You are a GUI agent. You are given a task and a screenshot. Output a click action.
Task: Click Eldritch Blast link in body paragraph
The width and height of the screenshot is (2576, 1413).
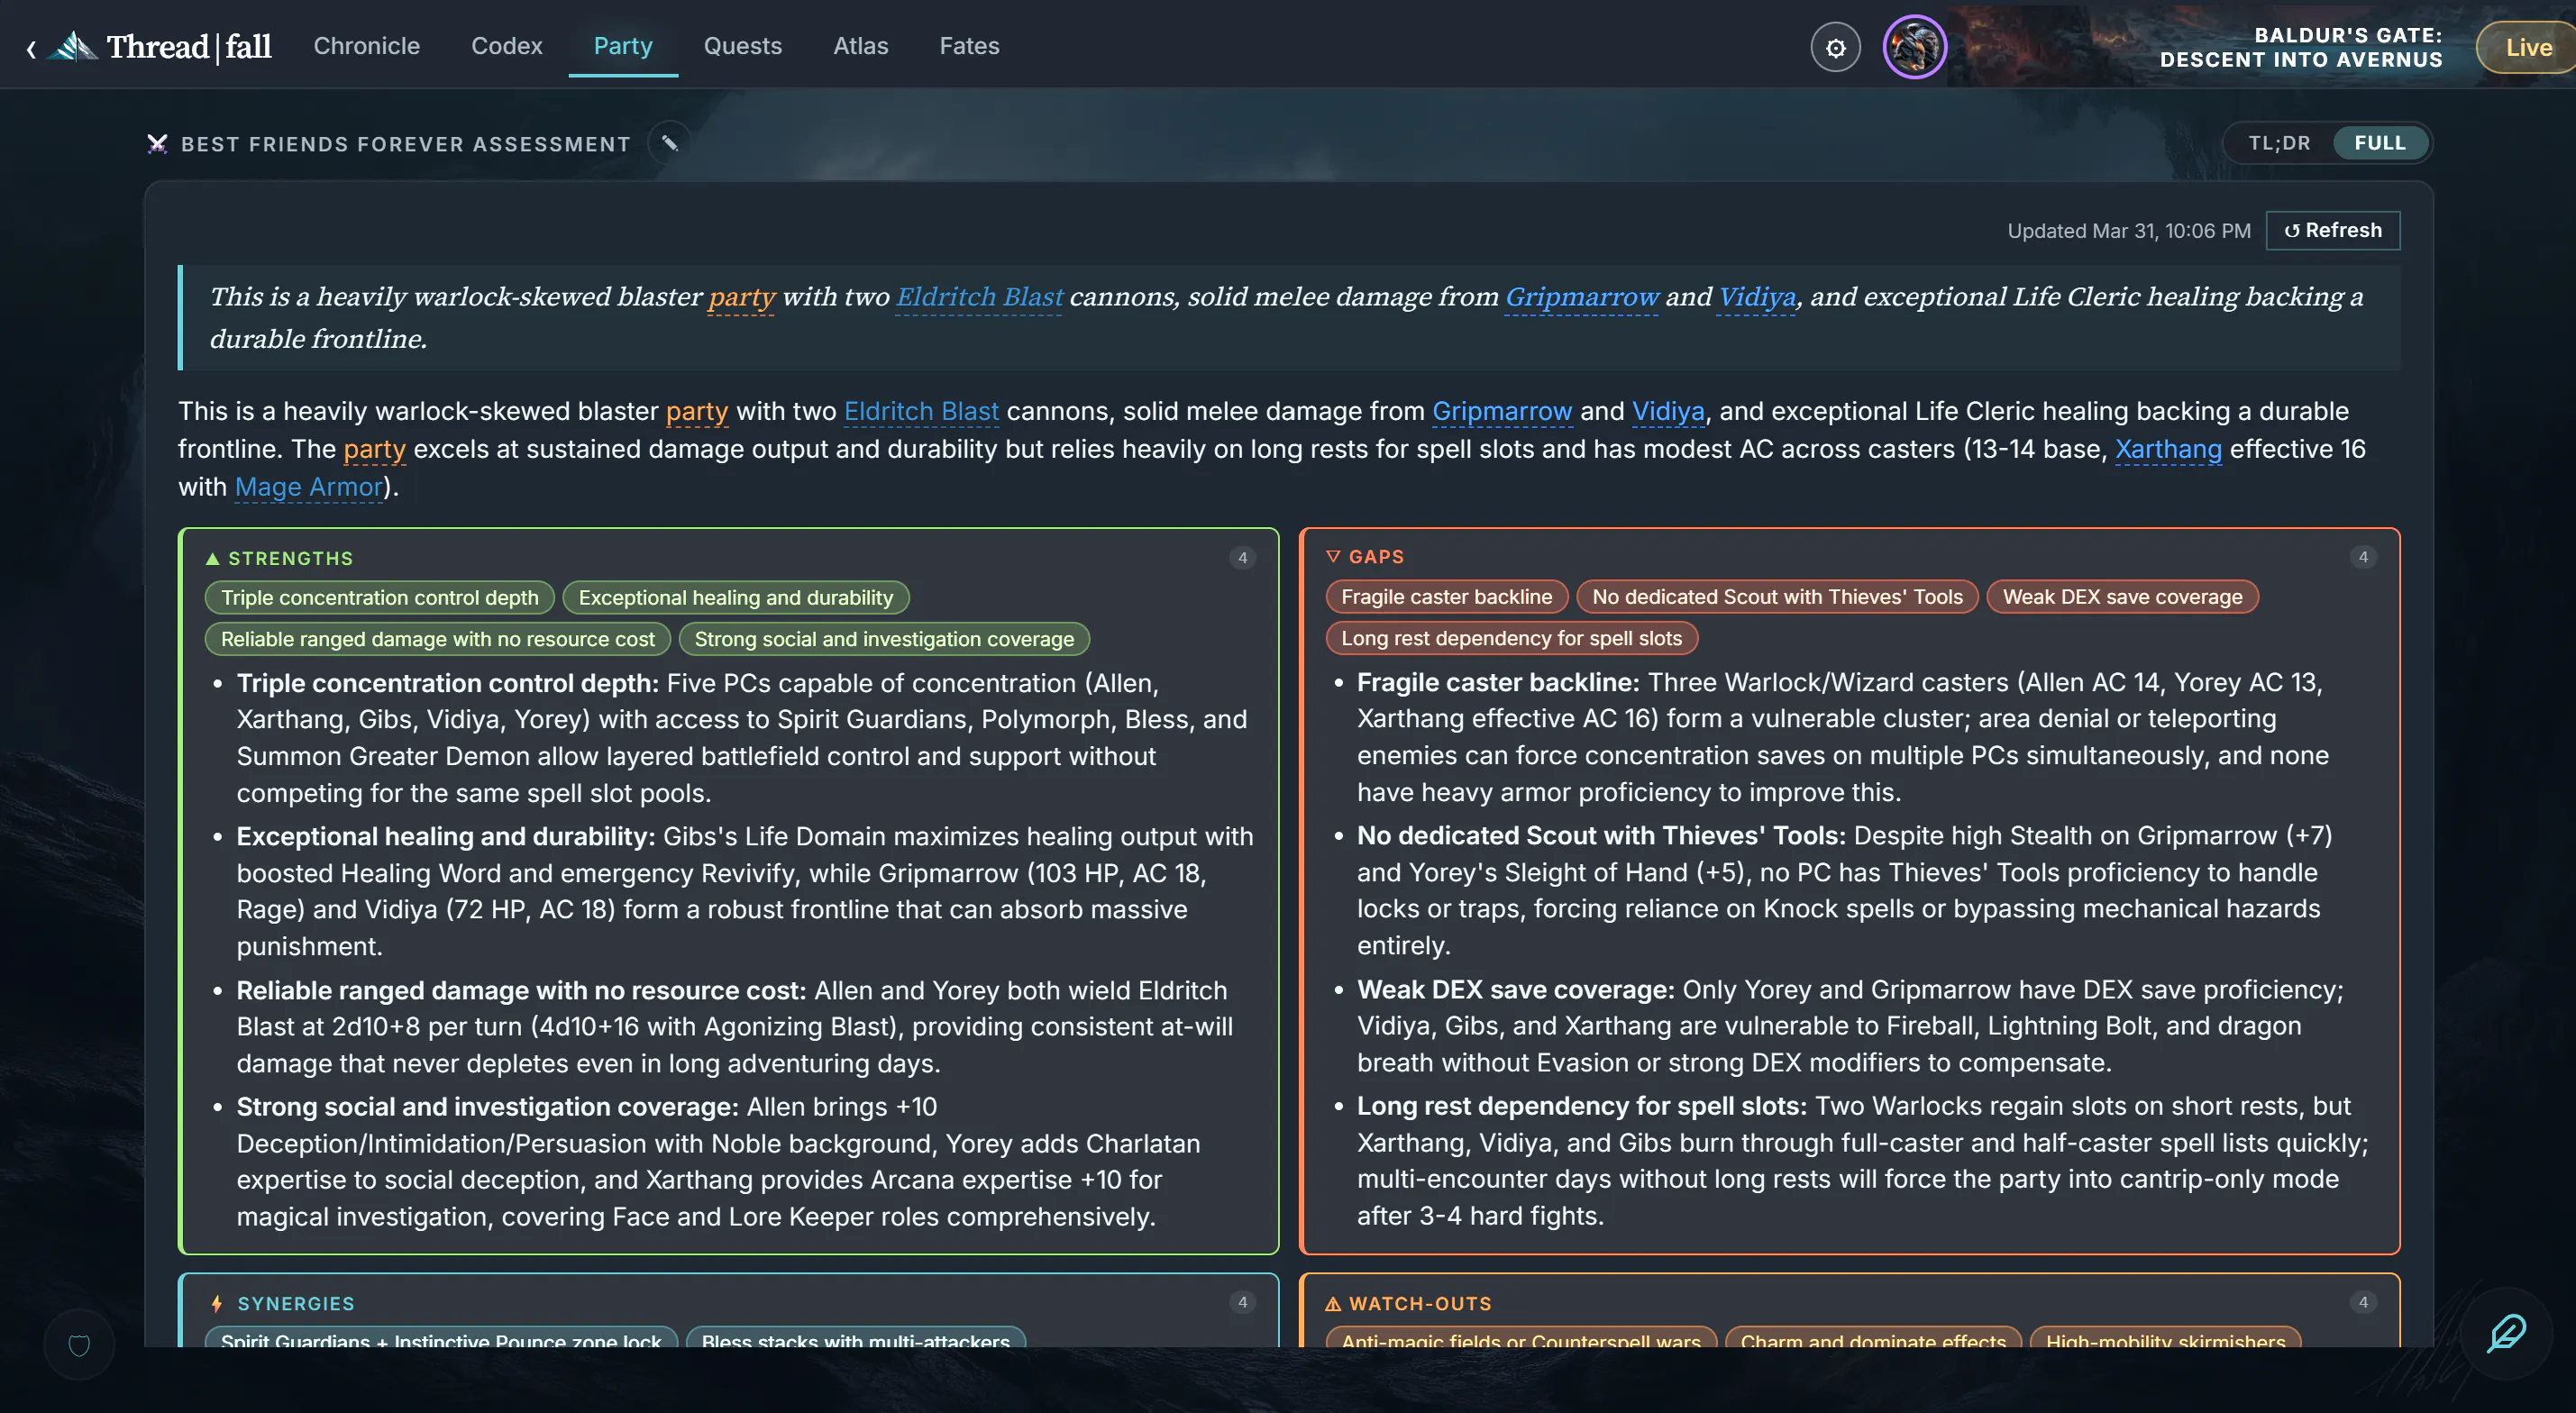tap(921, 411)
